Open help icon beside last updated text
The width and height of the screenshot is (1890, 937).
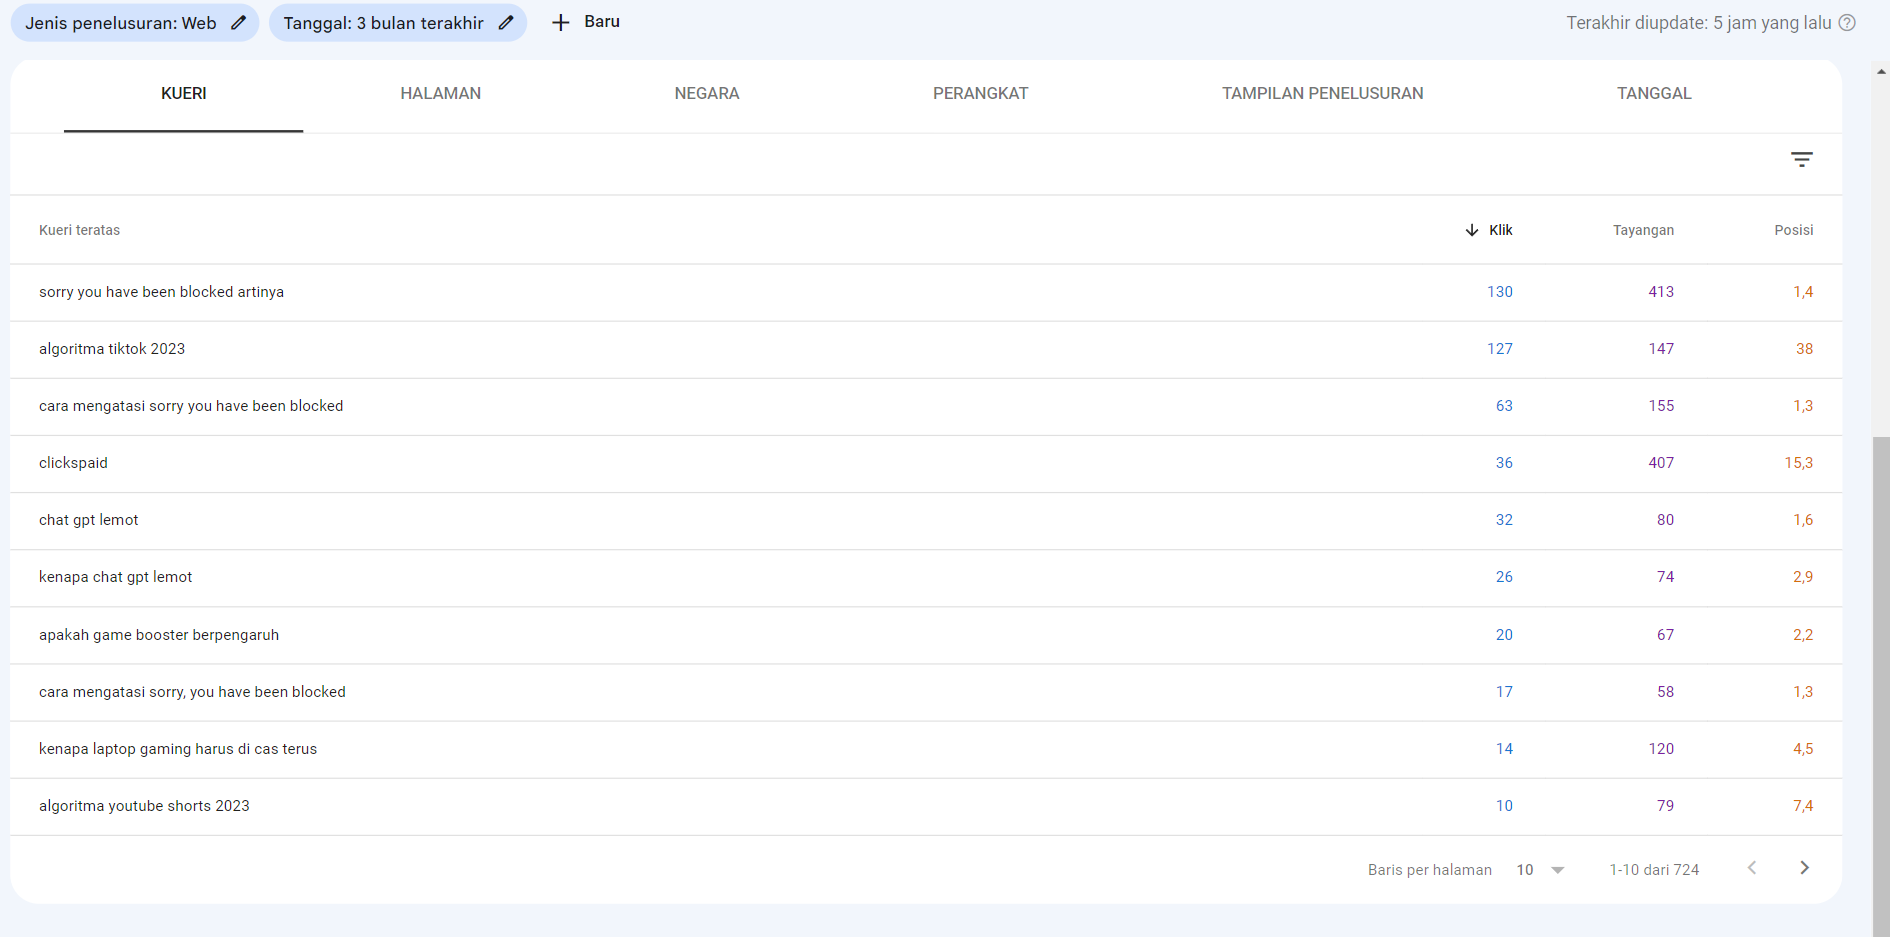1847,23
